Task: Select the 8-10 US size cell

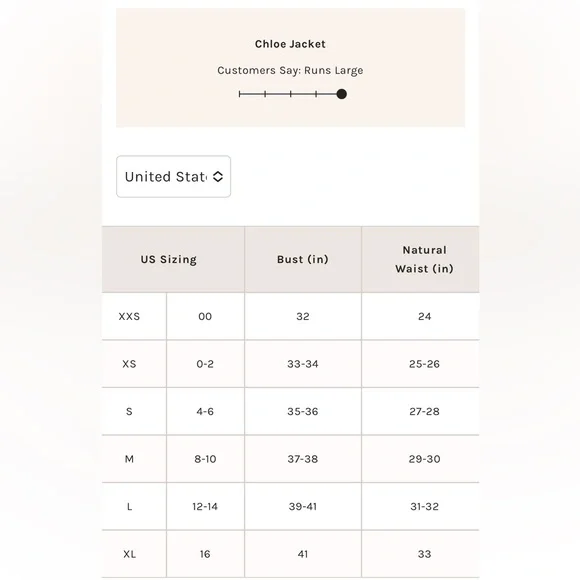Action: [x=205, y=459]
